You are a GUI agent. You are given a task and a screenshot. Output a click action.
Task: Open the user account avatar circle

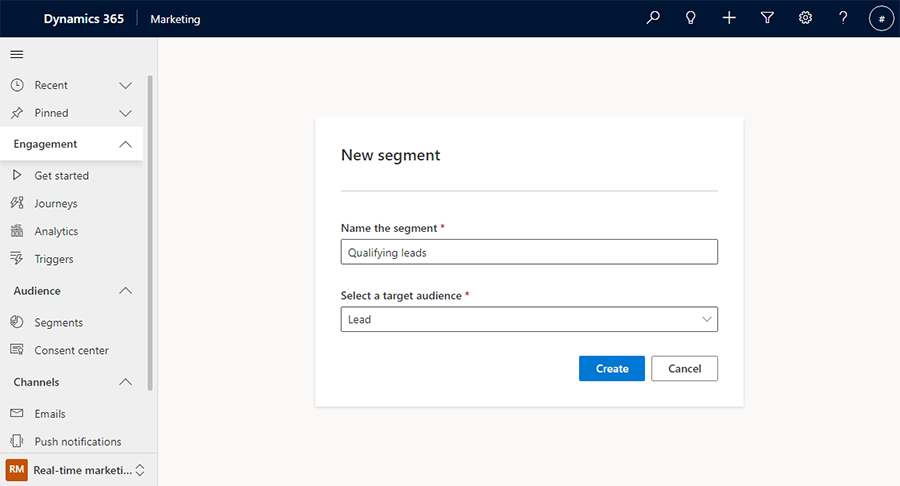[x=881, y=19]
